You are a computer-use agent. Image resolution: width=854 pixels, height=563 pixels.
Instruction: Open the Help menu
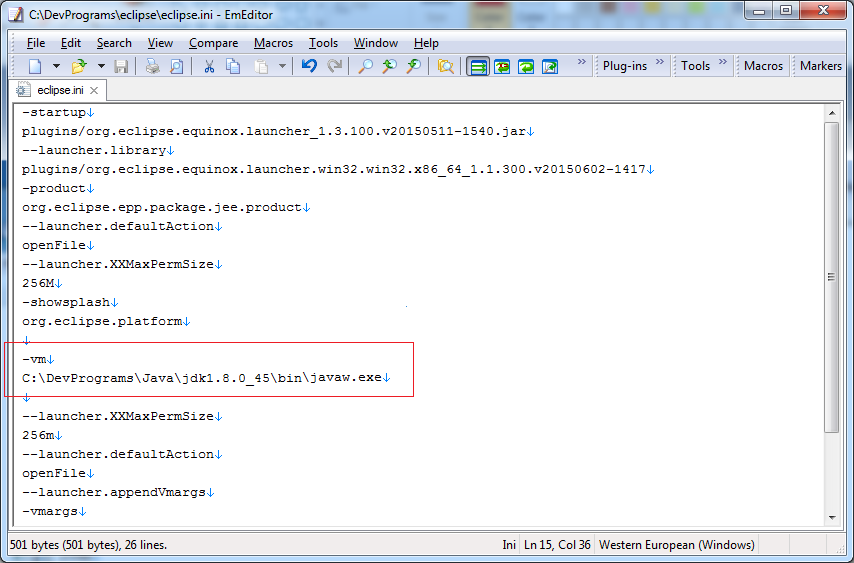click(426, 43)
